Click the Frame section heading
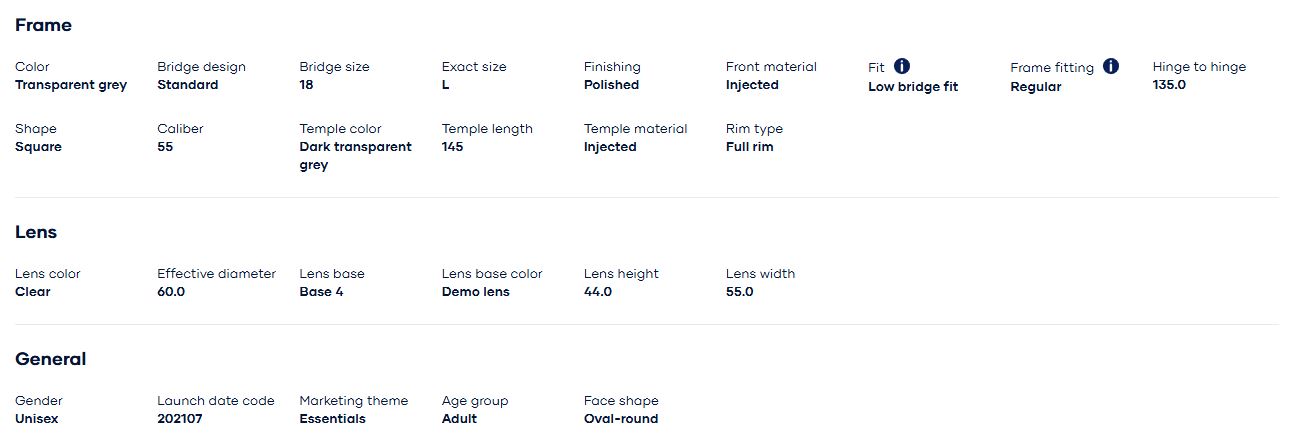The width and height of the screenshot is (1298, 445). pyautogui.click(x=43, y=25)
